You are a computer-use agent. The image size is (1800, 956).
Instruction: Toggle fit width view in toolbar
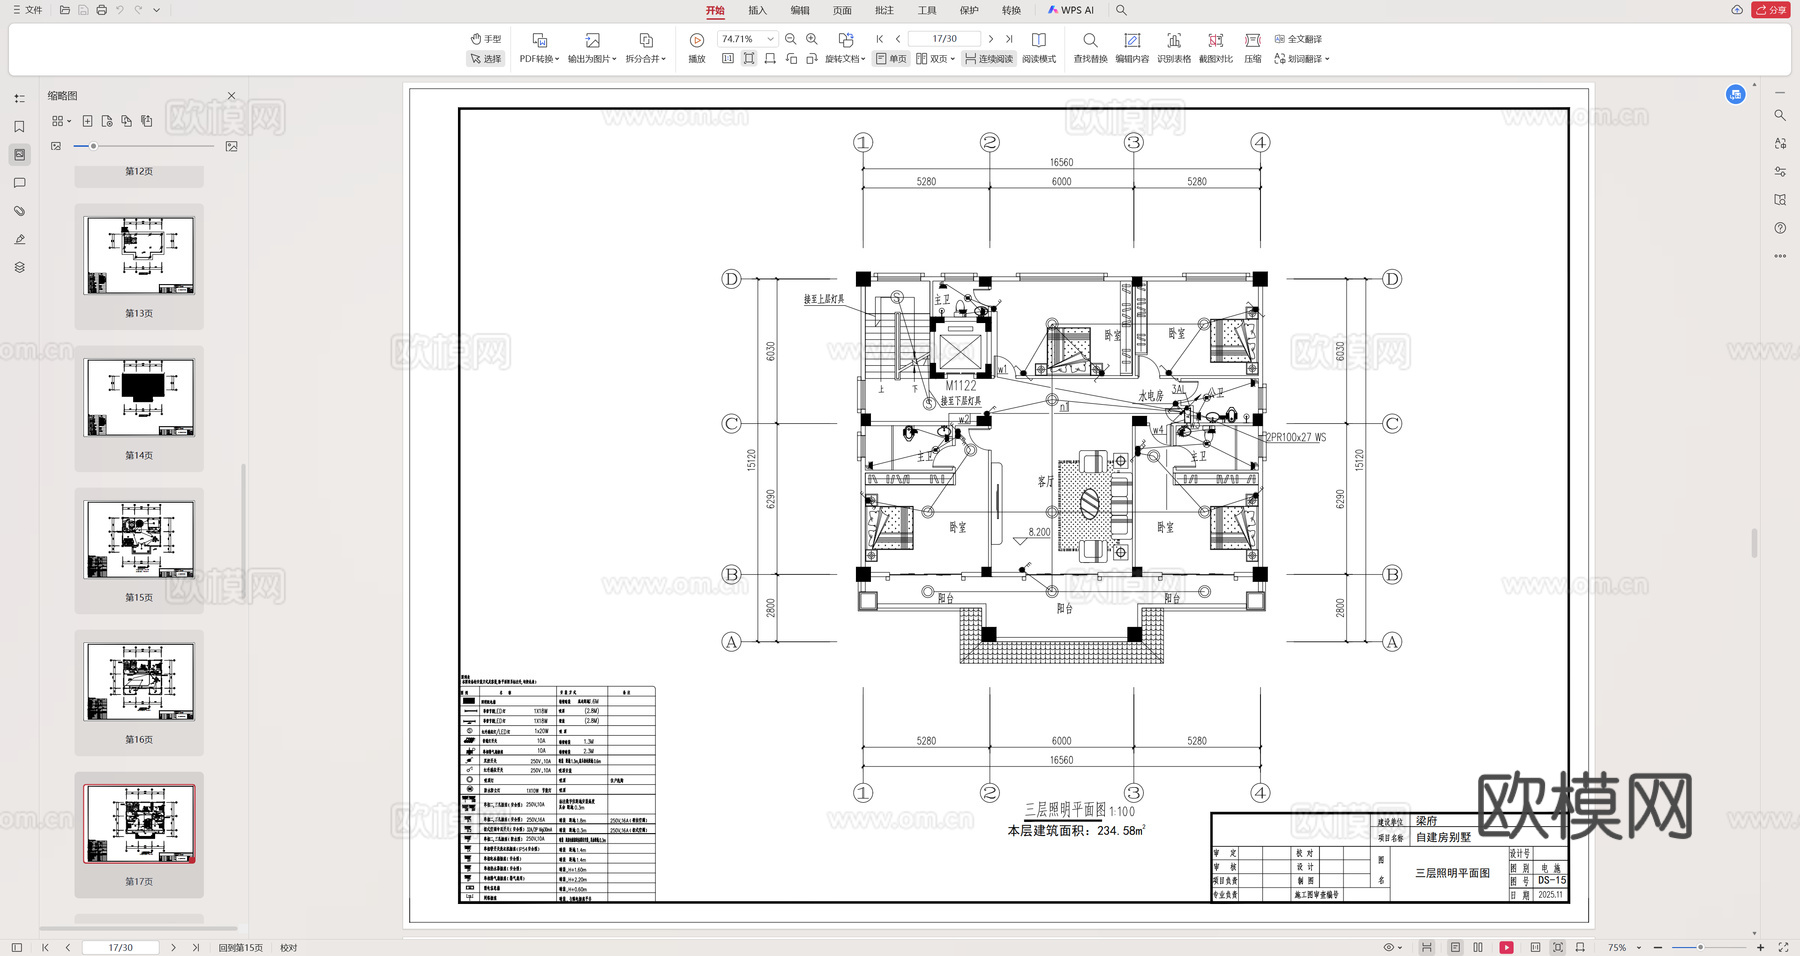tap(770, 59)
